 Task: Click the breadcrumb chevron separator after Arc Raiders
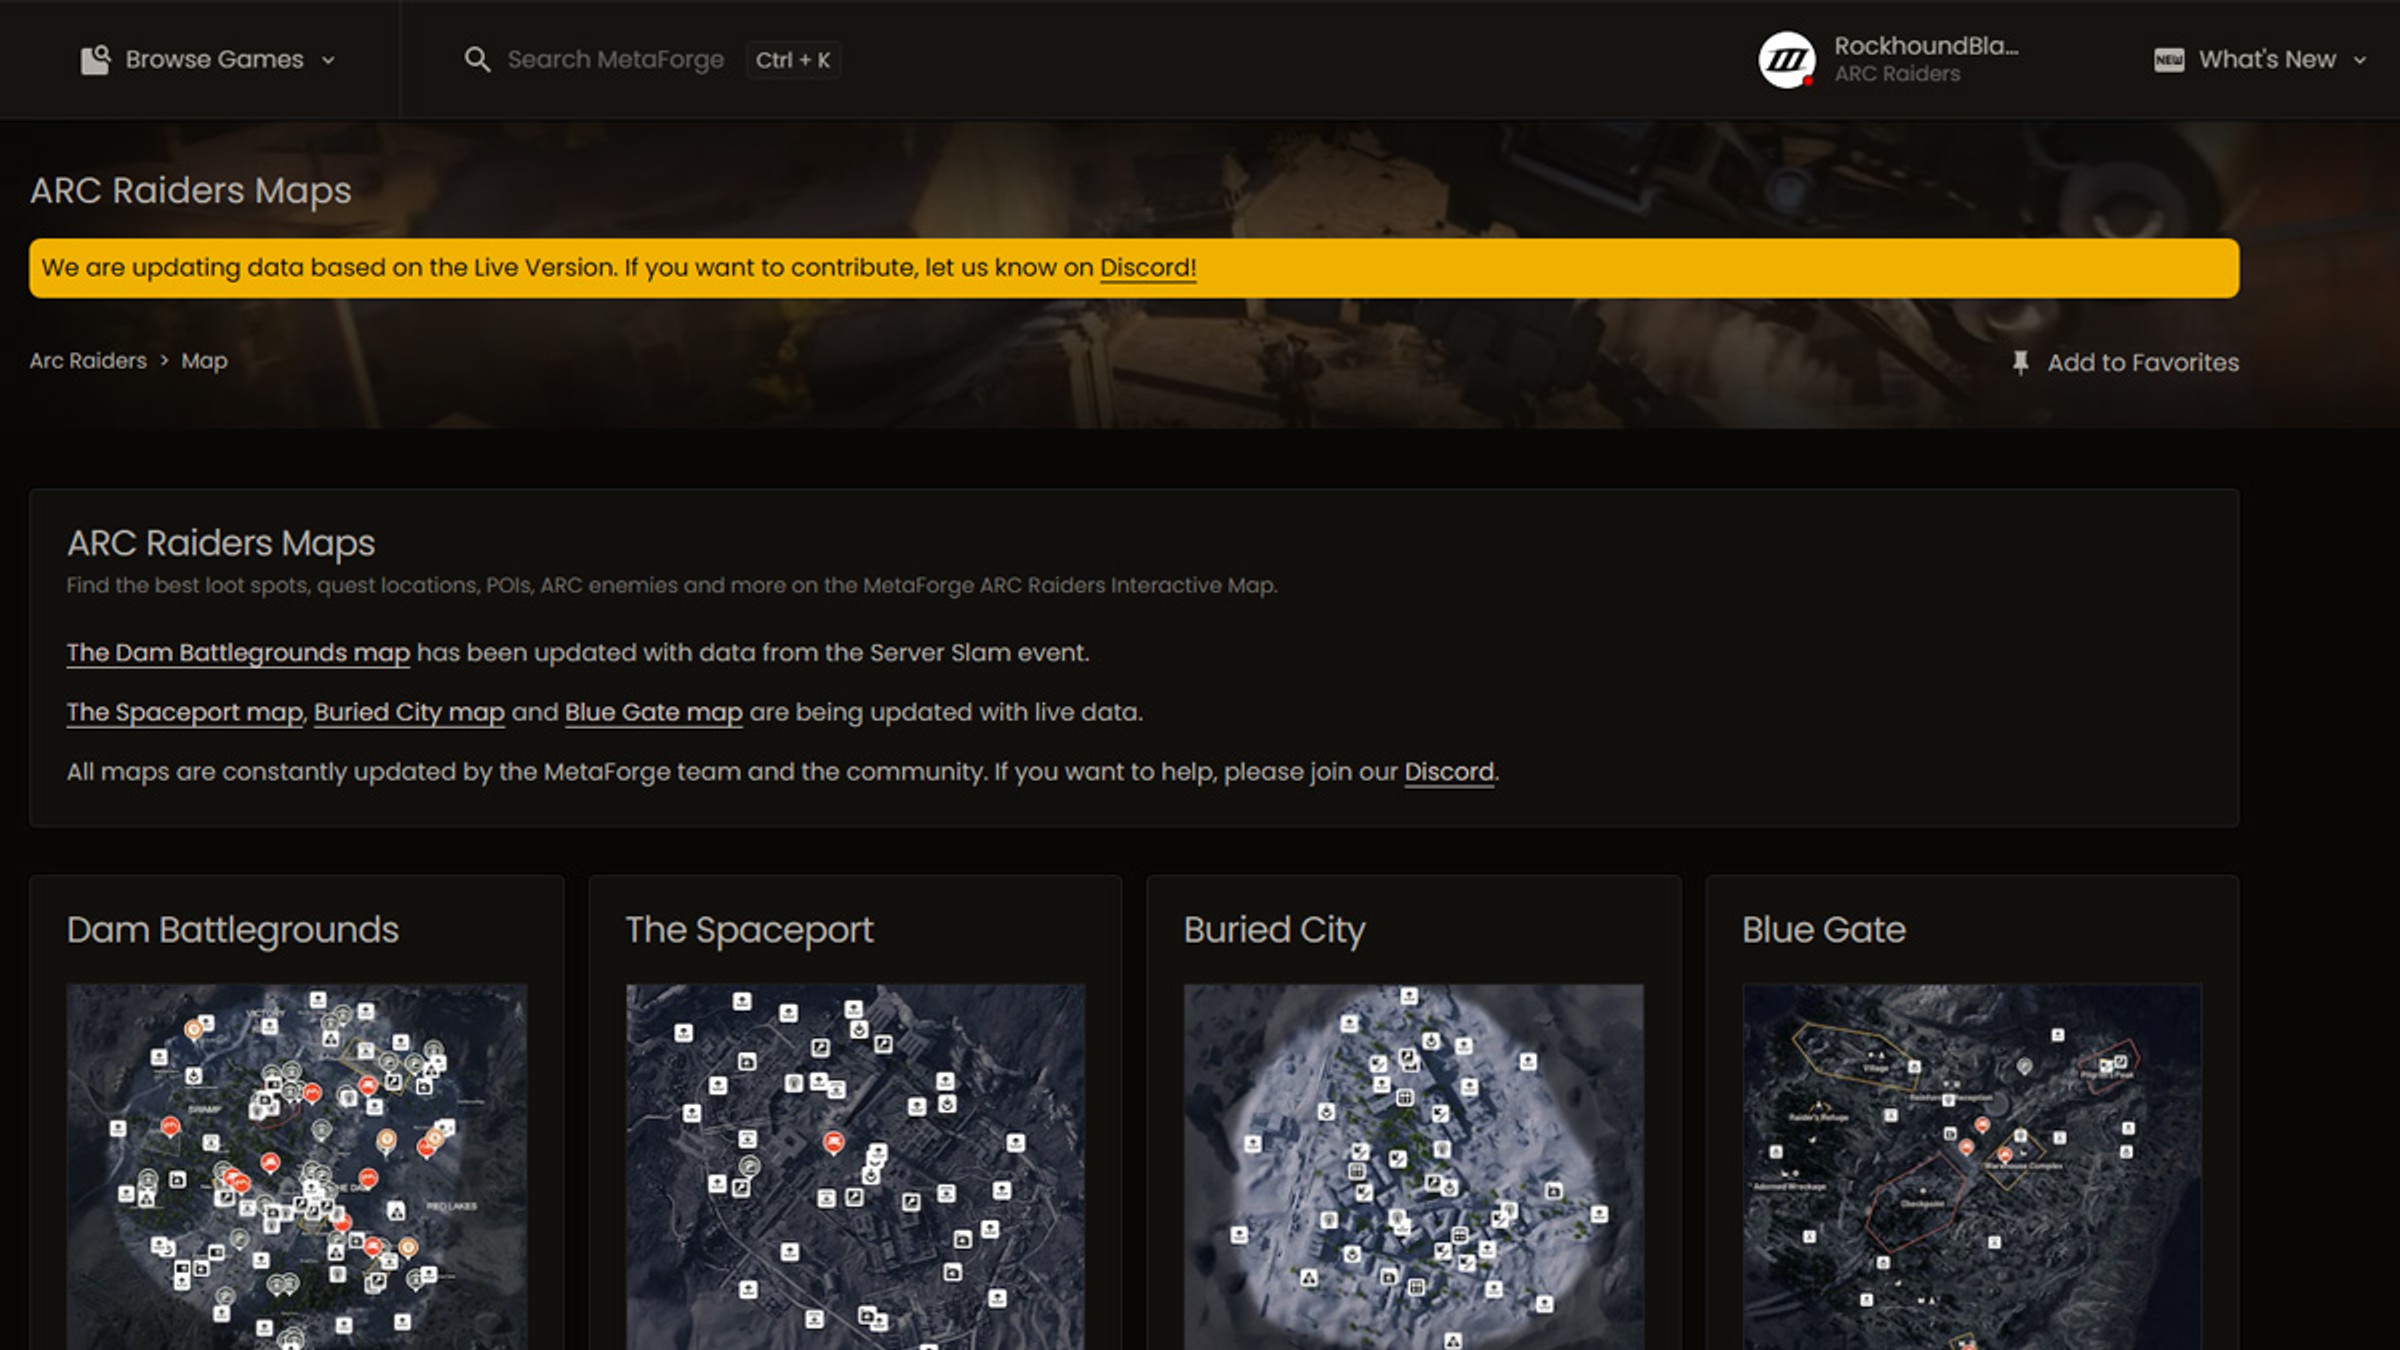(164, 360)
